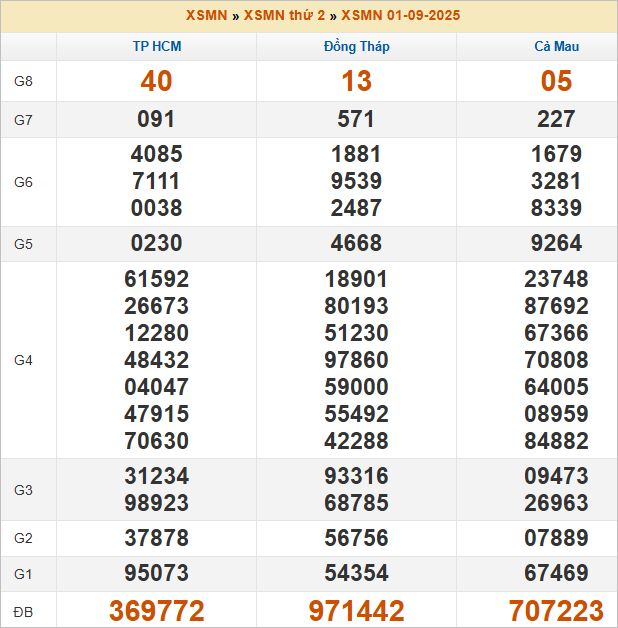Click the Đồng Tháp special prize 971442
Viewport: 618px width, 628px height.
(357, 611)
